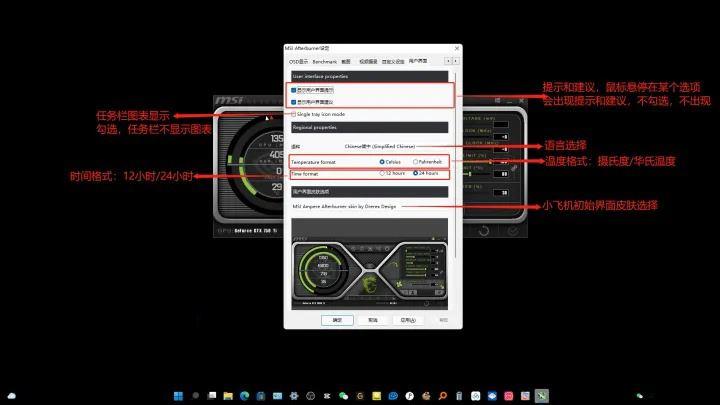Choose the 24 hours time format
The height and width of the screenshot is (405, 720).
pyautogui.click(x=416, y=174)
